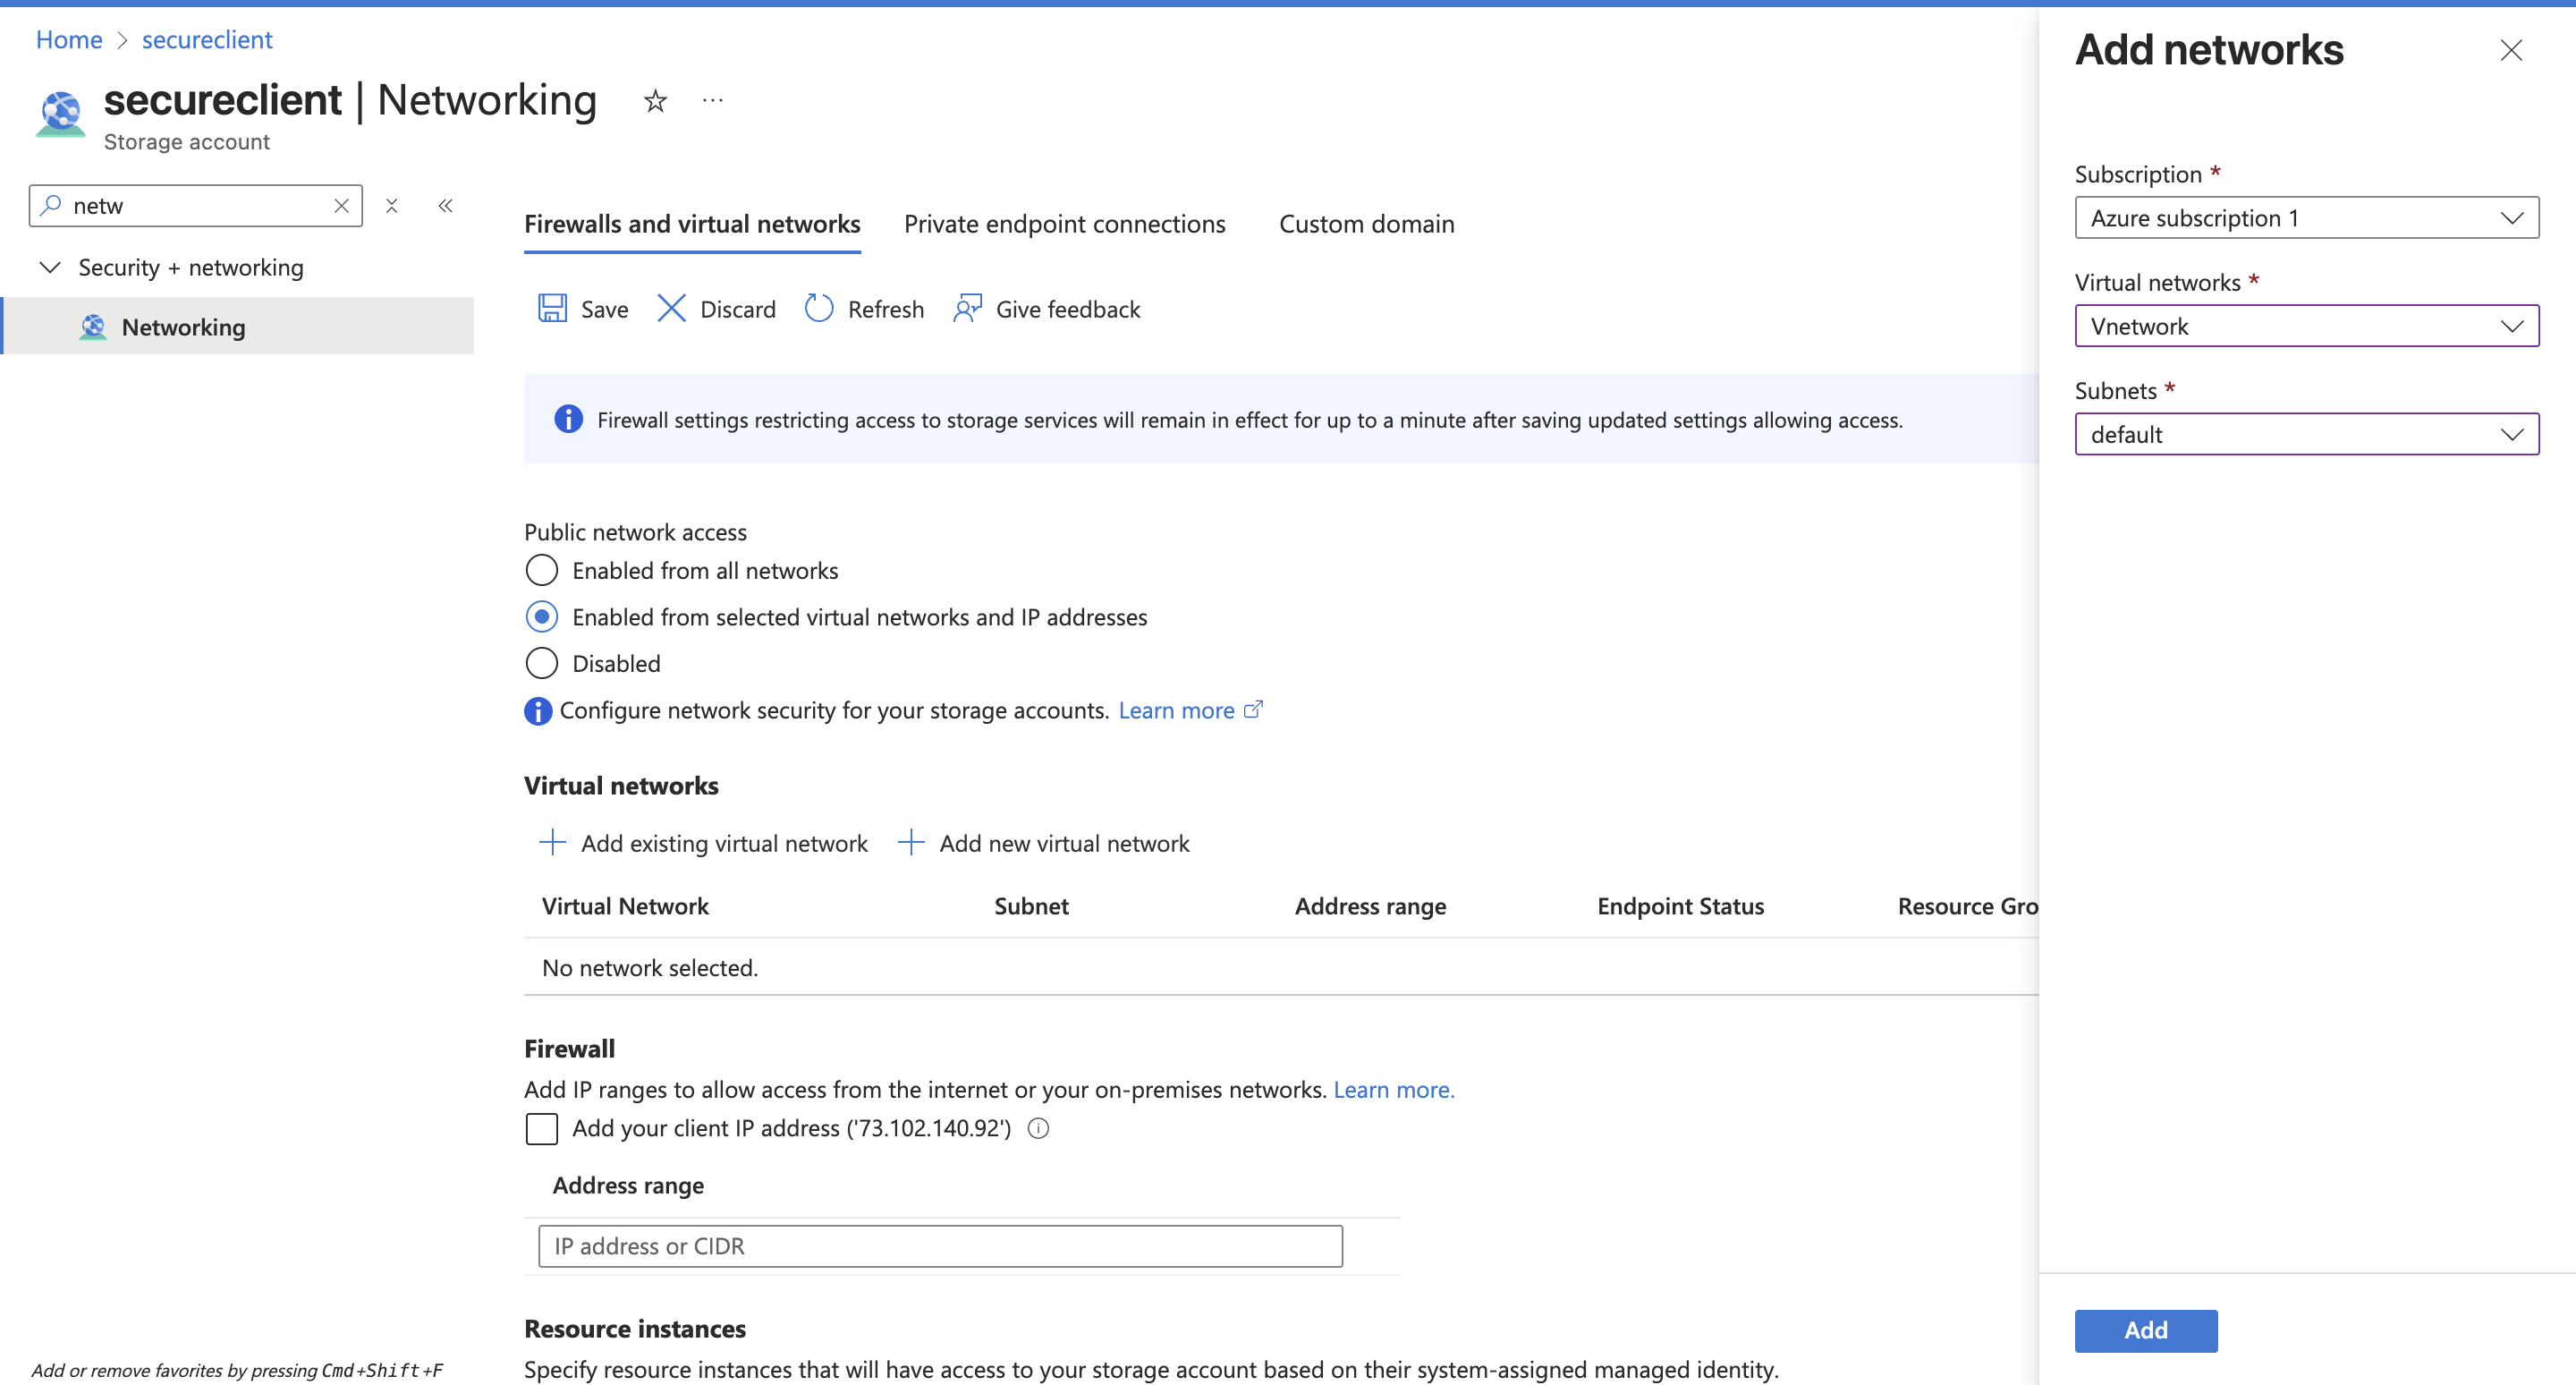Viewport: 2576px width, 1385px height.
Task: Select the Disabled radio option
Action: (541, 663)
